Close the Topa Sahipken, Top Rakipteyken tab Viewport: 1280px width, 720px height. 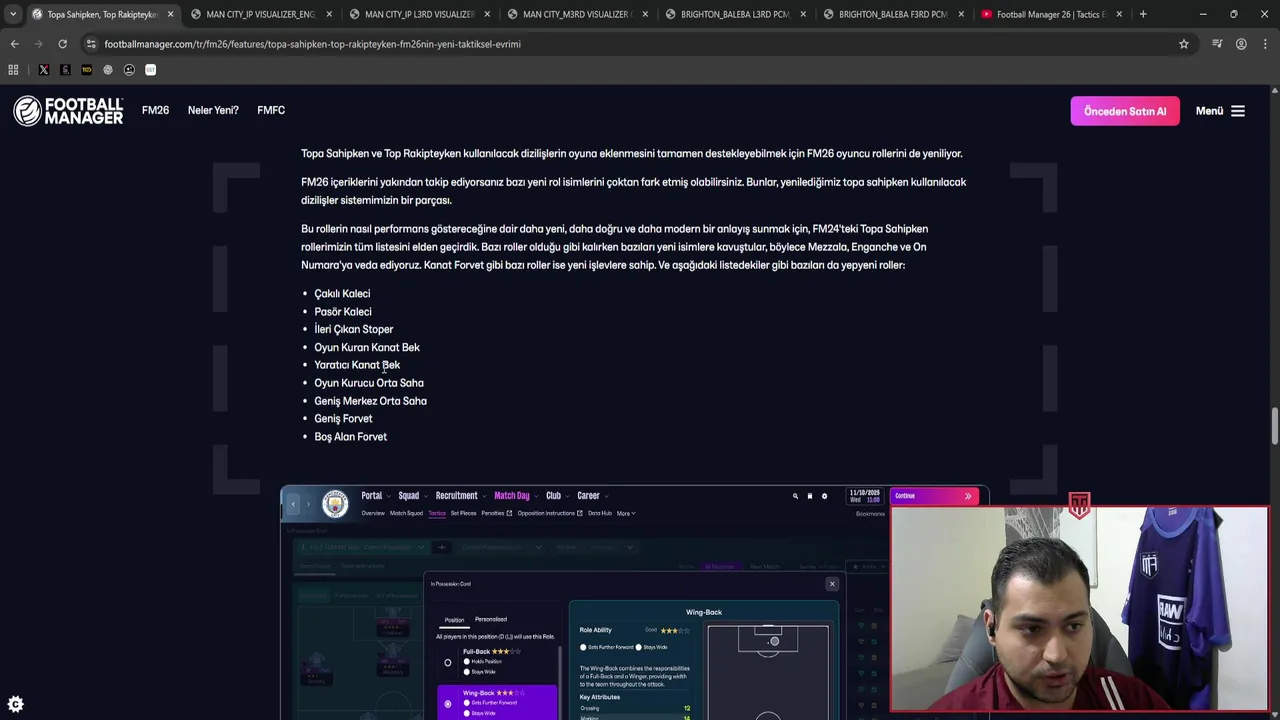click(x=170, y=14)
